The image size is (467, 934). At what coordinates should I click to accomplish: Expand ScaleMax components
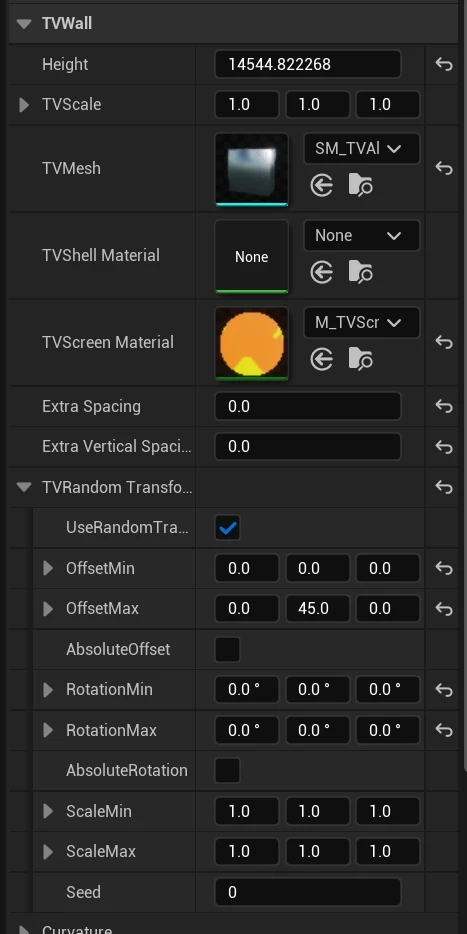point(48,852)
